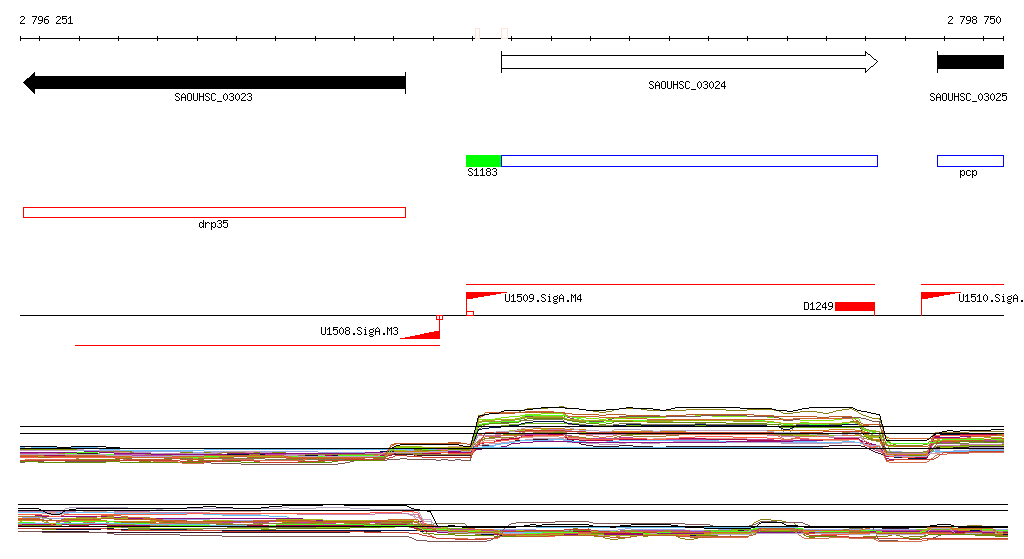Click the SAOUHSC_03025 label text
The width and height of the screenshot is (1024, 559).
coord(968,97)
